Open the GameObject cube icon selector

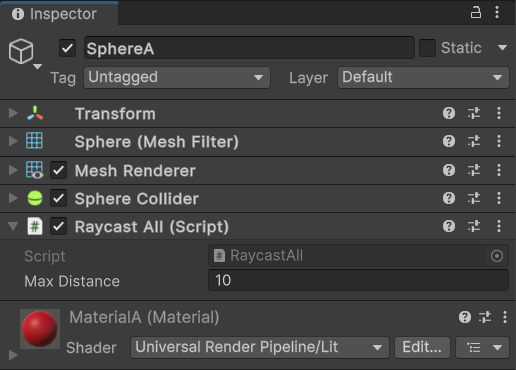click(x=25, y=53)
